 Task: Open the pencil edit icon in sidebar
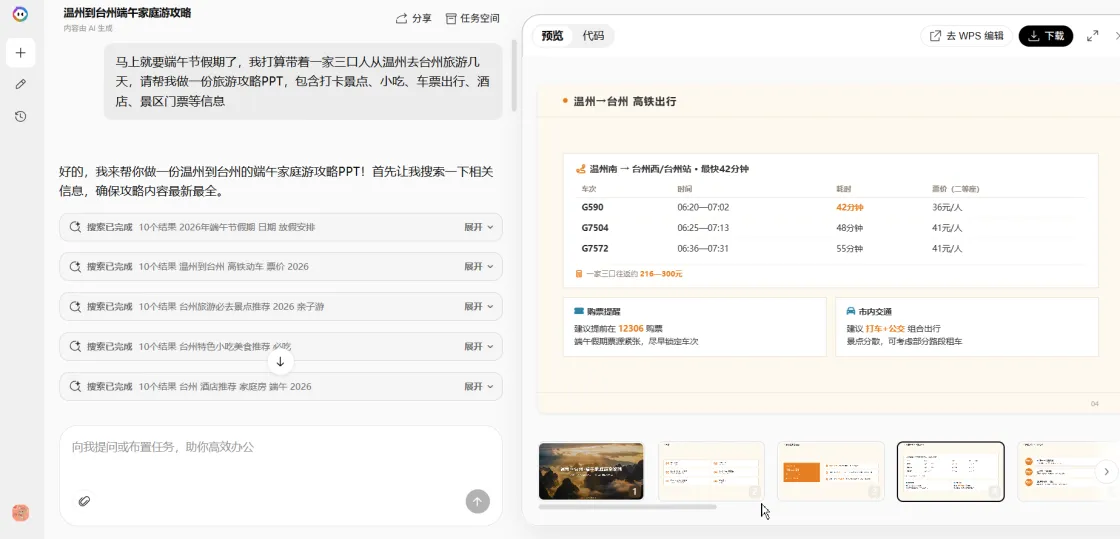coord(21,84)
